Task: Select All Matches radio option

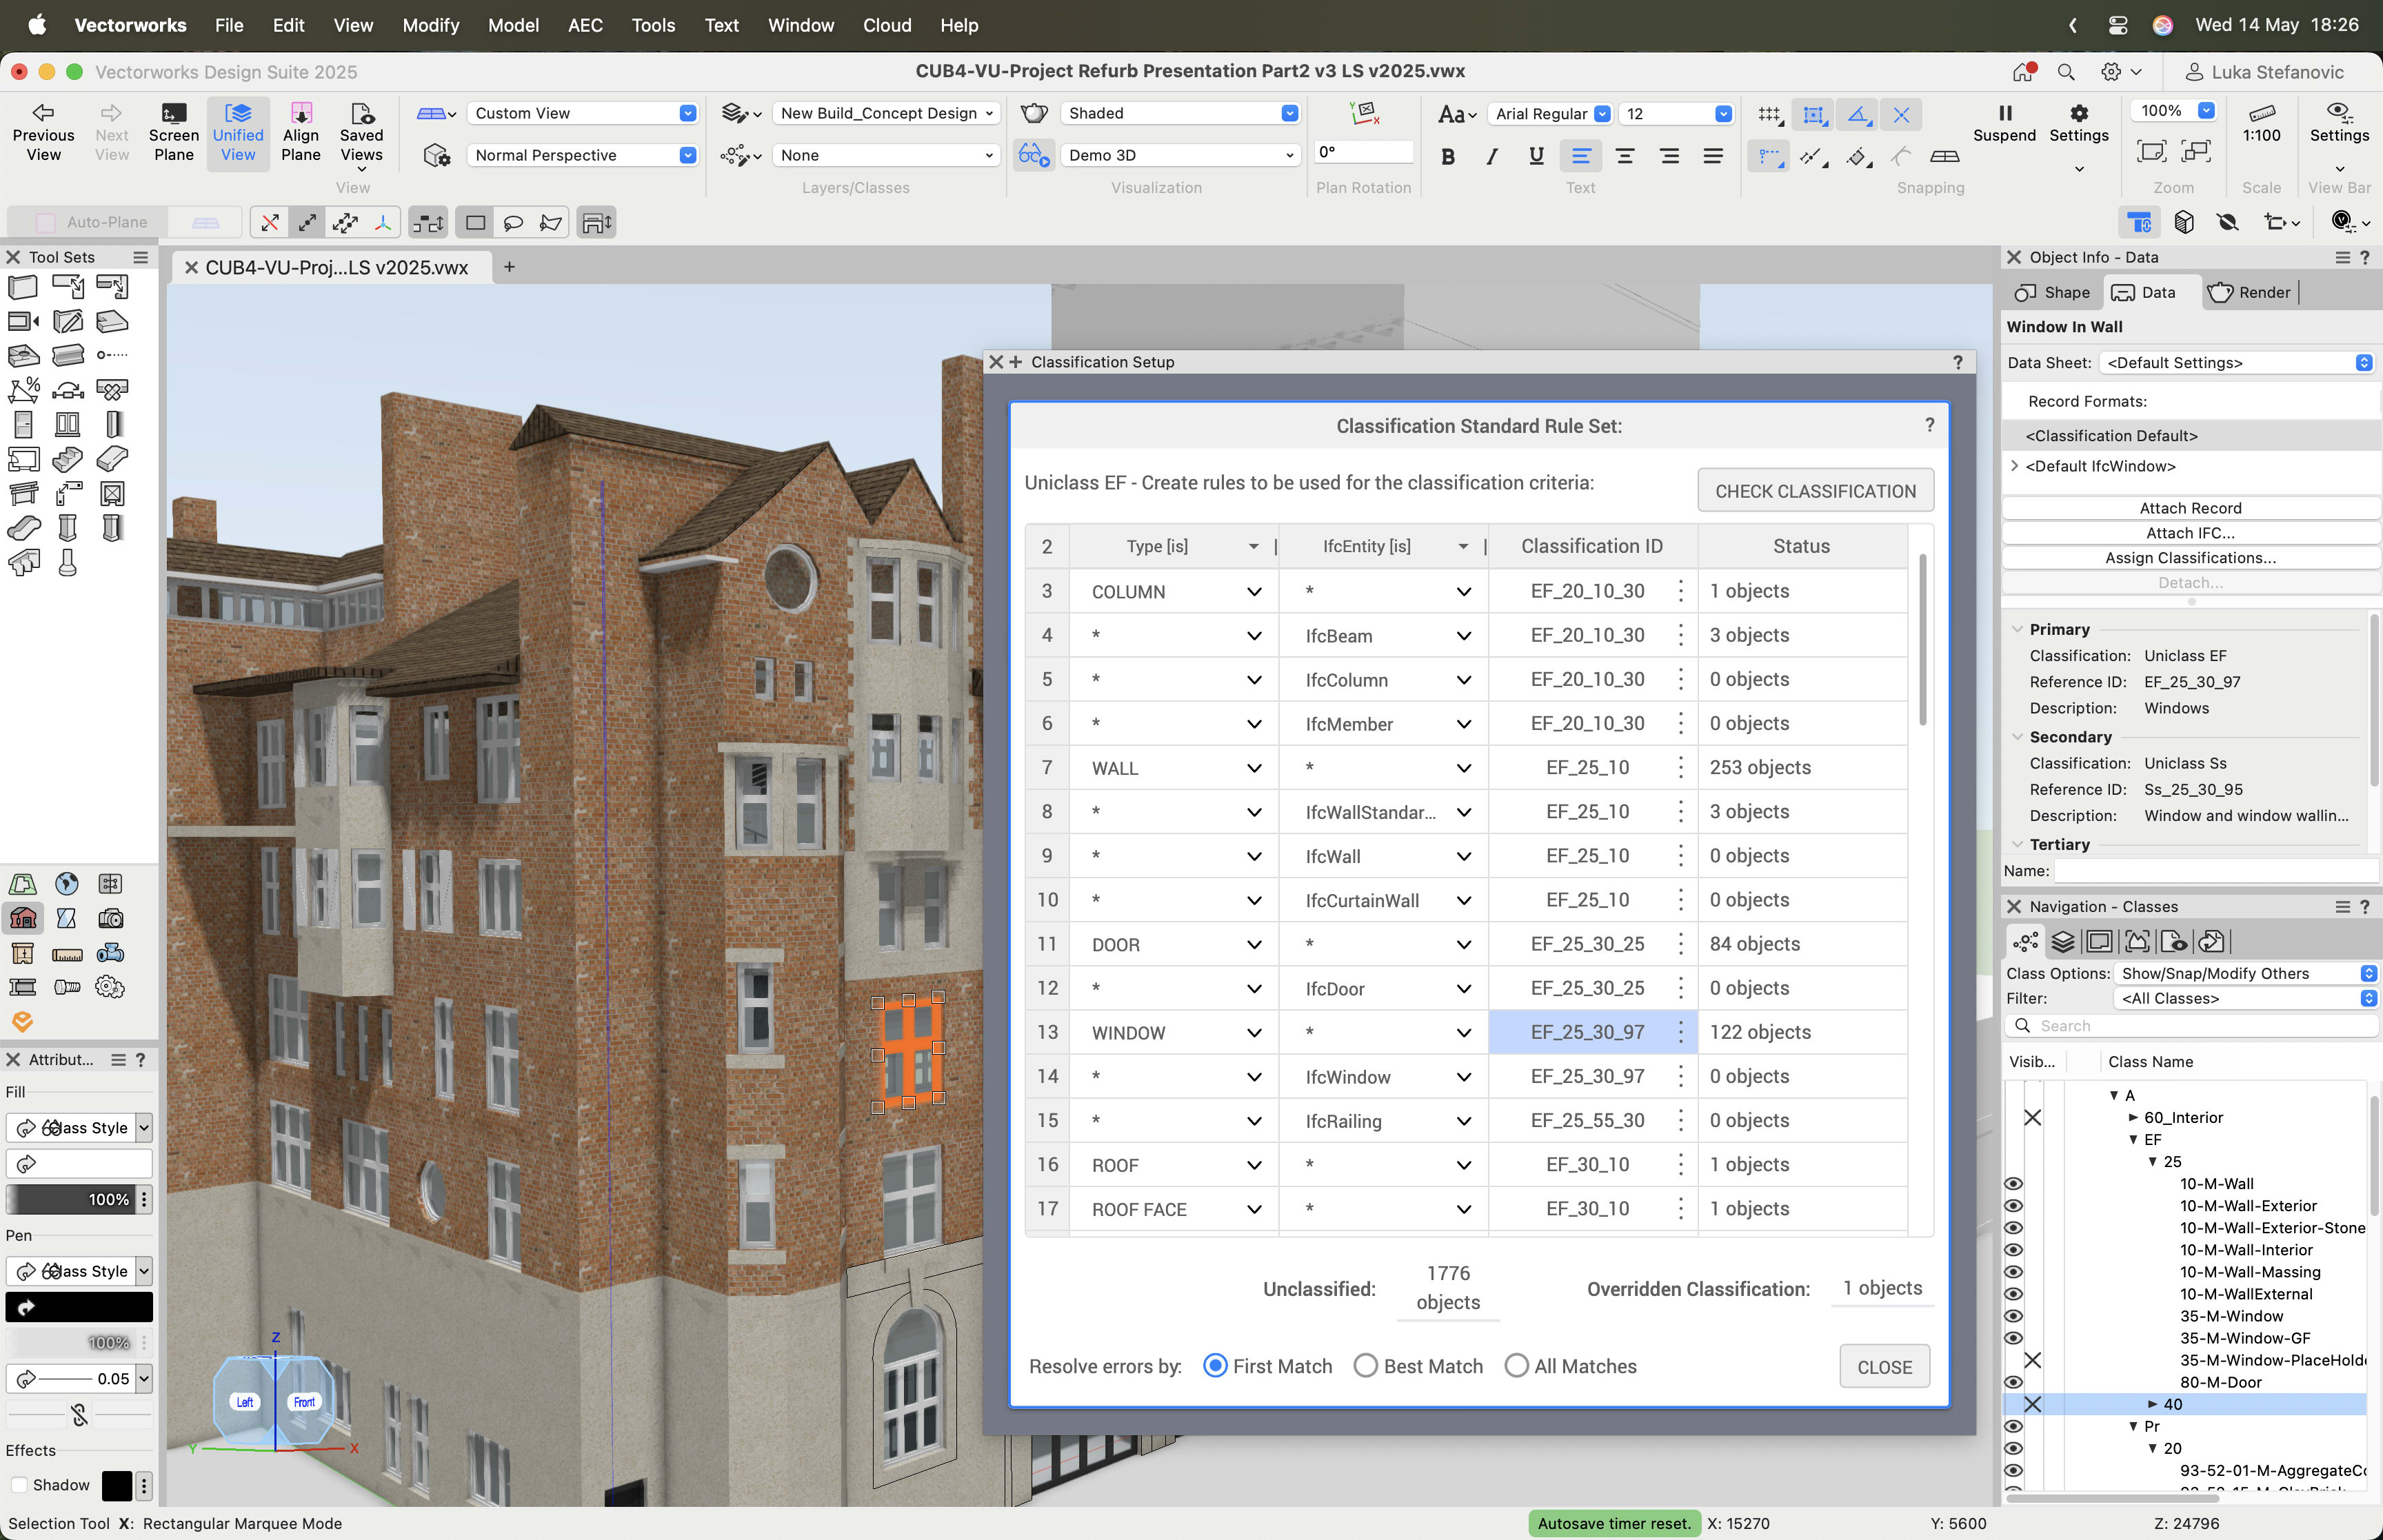Action: pos(1516,1366)
